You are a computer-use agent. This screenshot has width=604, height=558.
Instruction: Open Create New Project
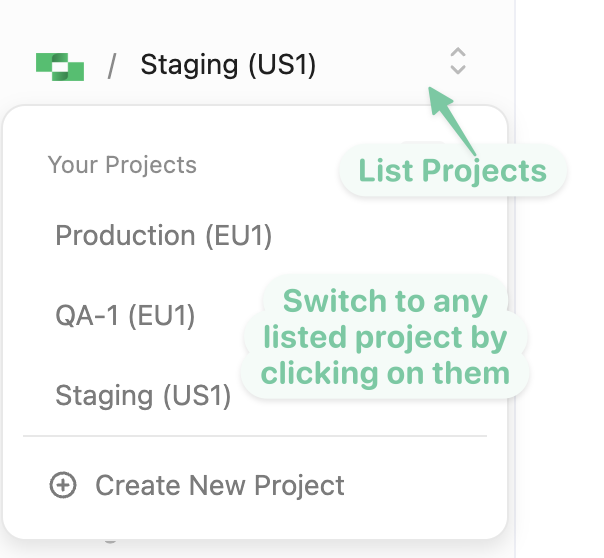(x=220, y=485)
